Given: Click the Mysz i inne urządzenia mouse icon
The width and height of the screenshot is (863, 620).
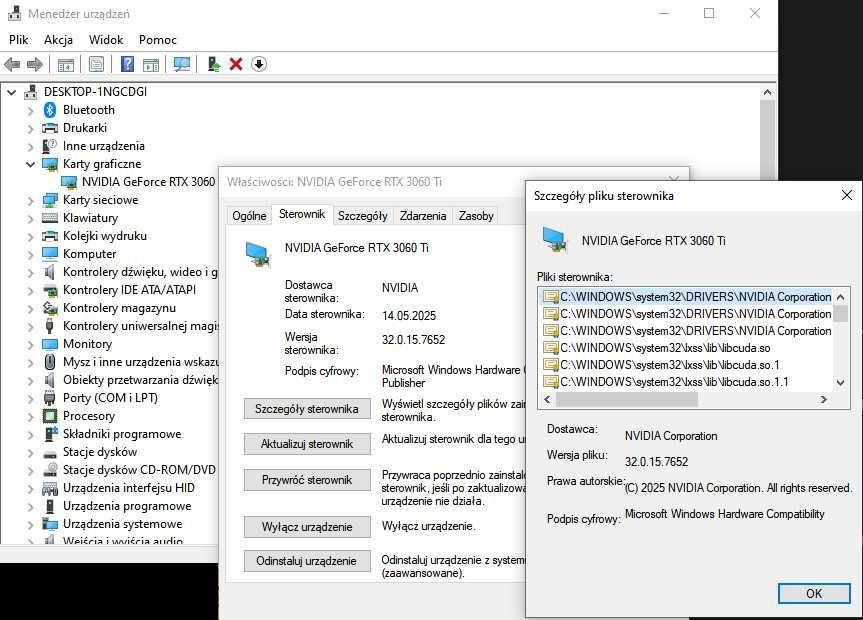Looking at the screenshot, I should [x=50, y=362].
